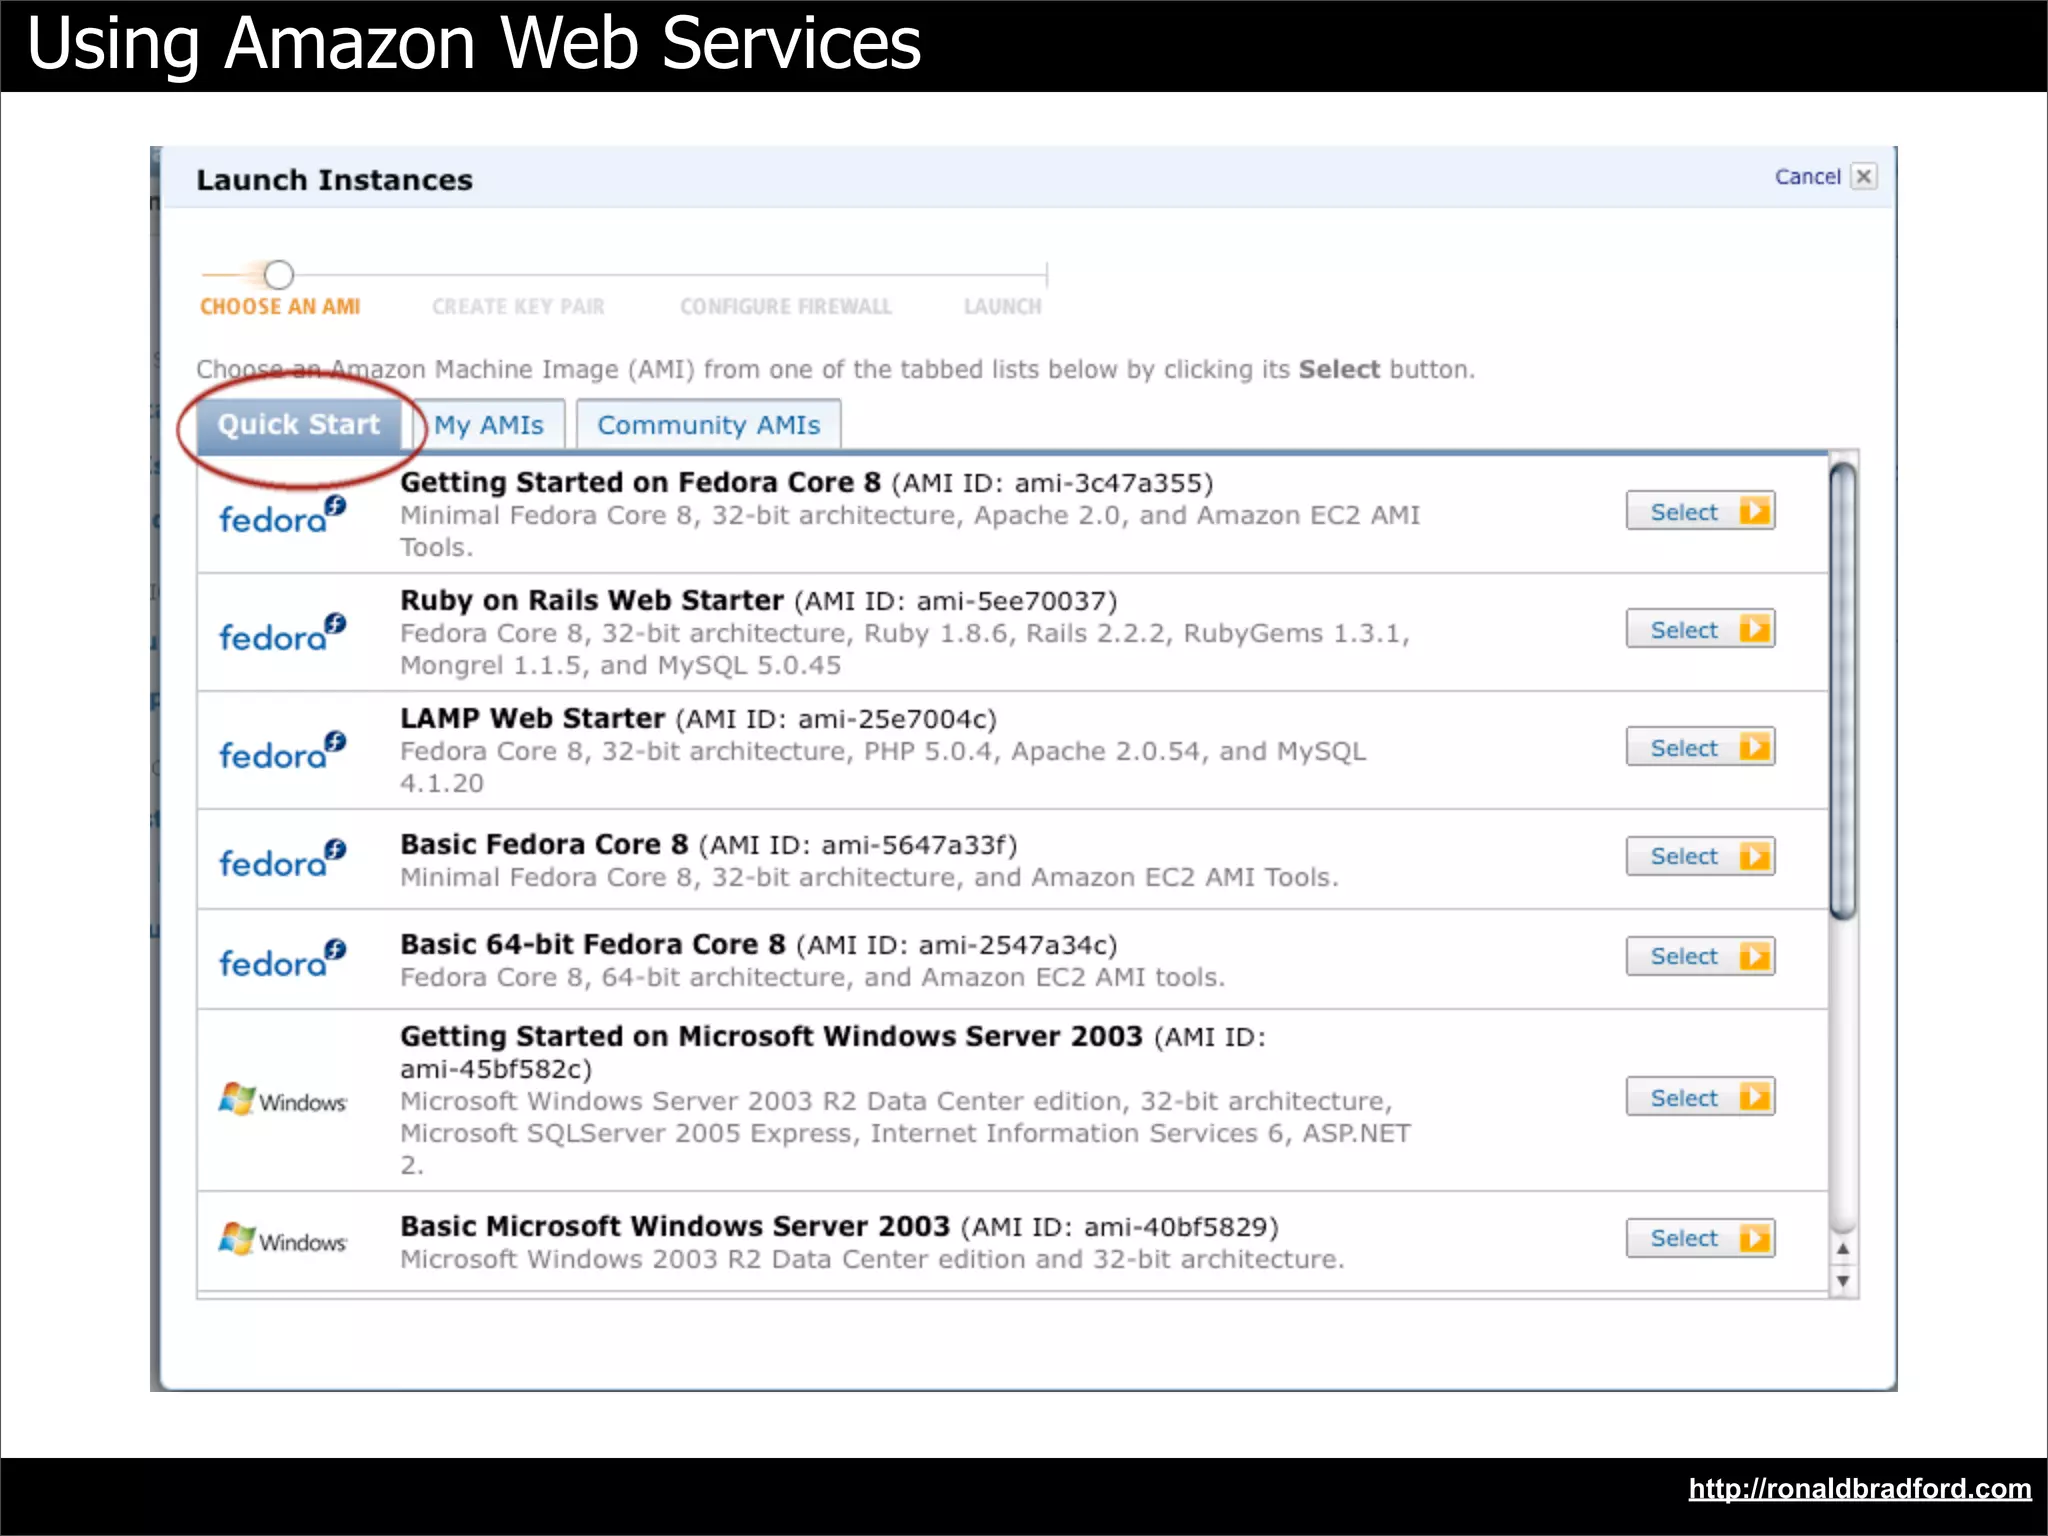Viewport: 2048px width, 1536px height.
Task: Click the title Basic Microsoft Windows Server 2003
Action: (x=675, y=1226)
